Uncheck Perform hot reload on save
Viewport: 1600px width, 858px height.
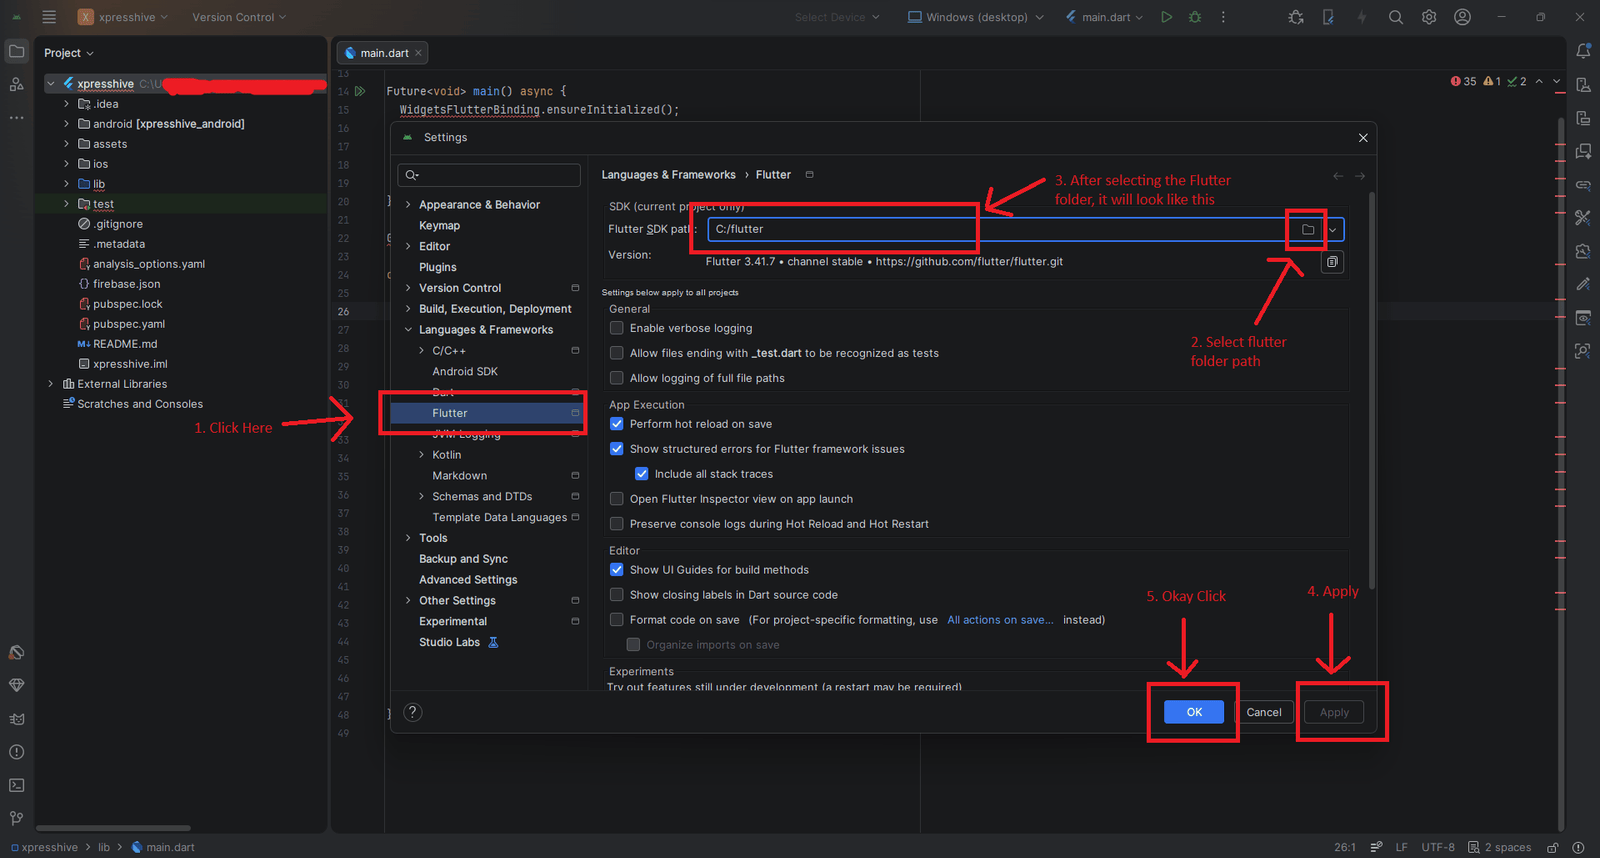pos(617,424)
